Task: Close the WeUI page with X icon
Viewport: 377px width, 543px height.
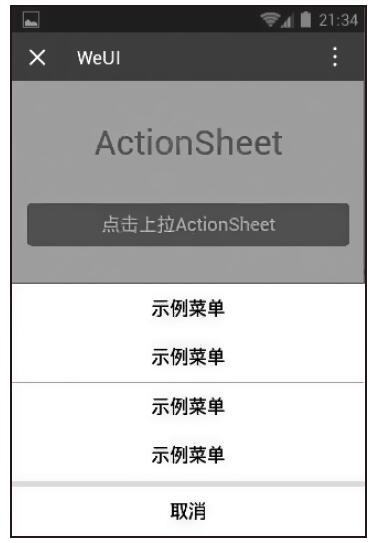Action: click(x=37, y=57)
